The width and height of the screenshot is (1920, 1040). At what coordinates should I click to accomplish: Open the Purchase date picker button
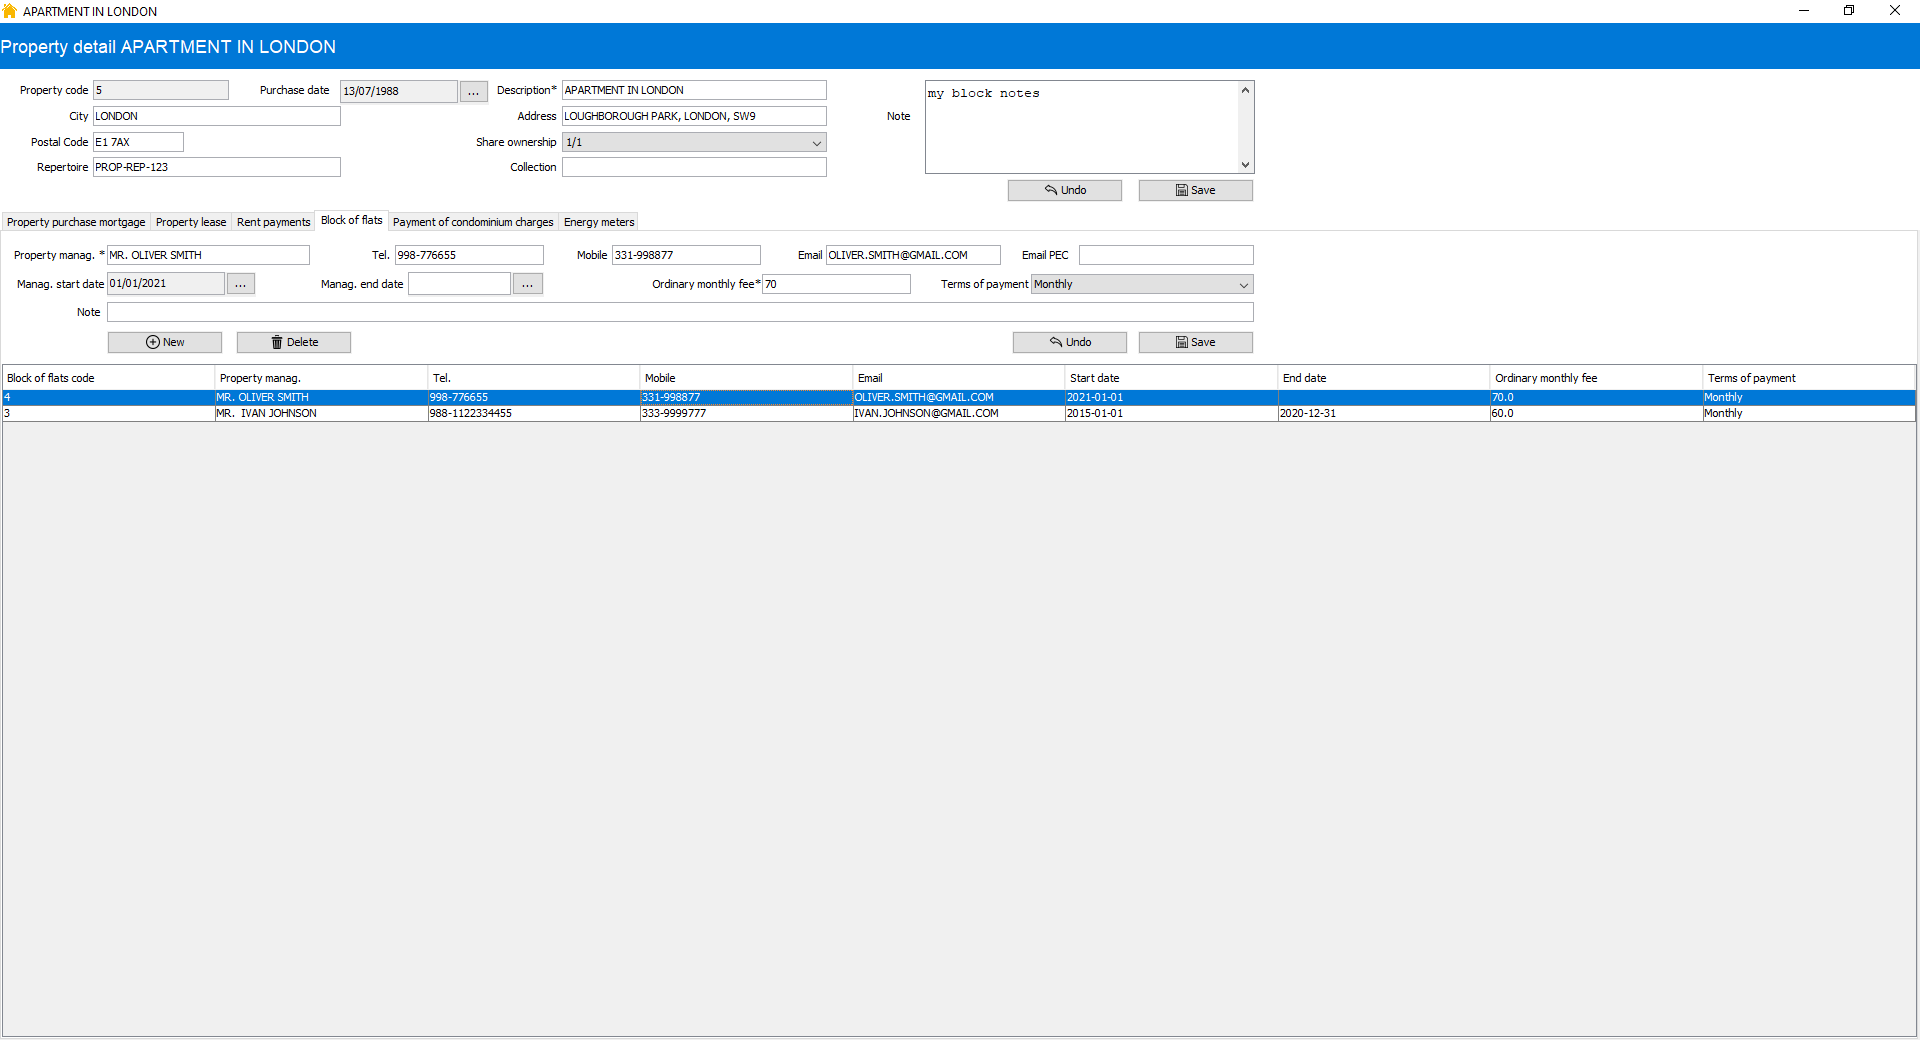click(473, 92)
